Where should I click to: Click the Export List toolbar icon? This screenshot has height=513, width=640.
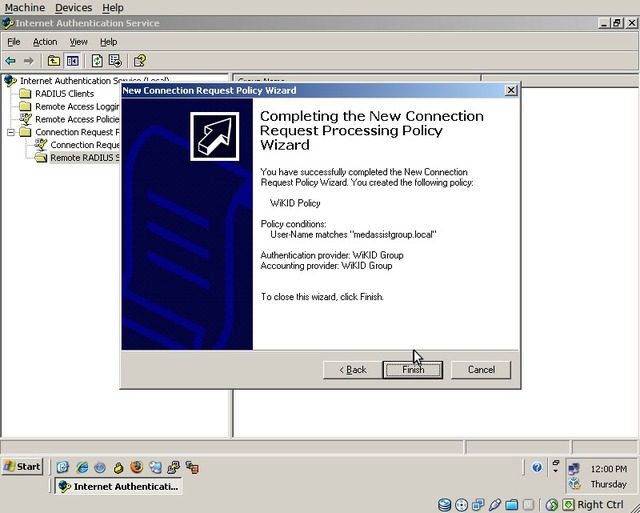(x=115, y=61)
